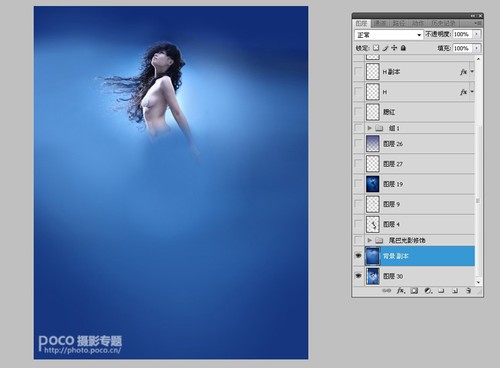Open the 不透明度 opacity slider arrow
This screenshot has width=500, height=368.
click(477, 34)
